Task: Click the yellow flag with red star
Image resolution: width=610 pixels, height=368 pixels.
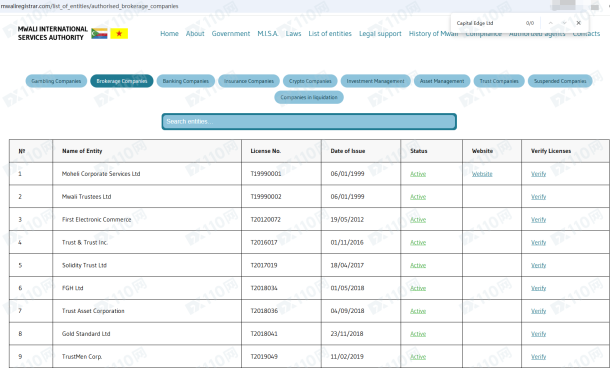Action: pos(119,33)
